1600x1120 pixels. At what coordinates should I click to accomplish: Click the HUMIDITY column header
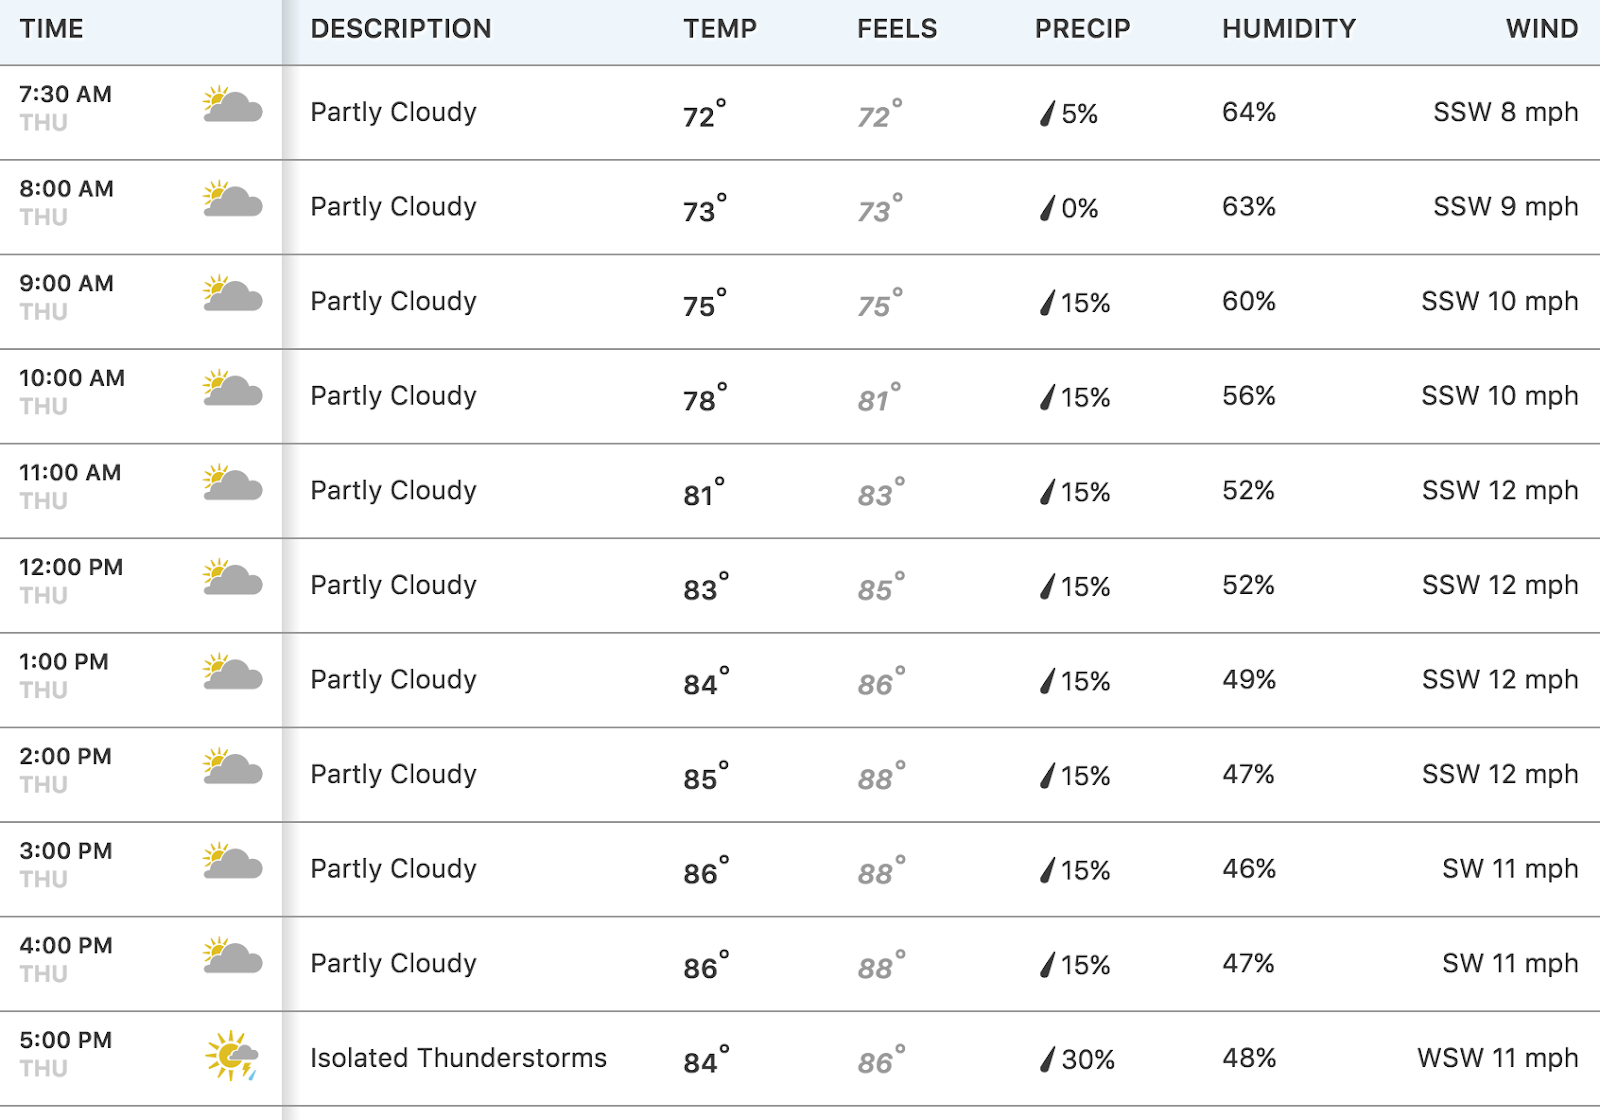click(1289, 29)
